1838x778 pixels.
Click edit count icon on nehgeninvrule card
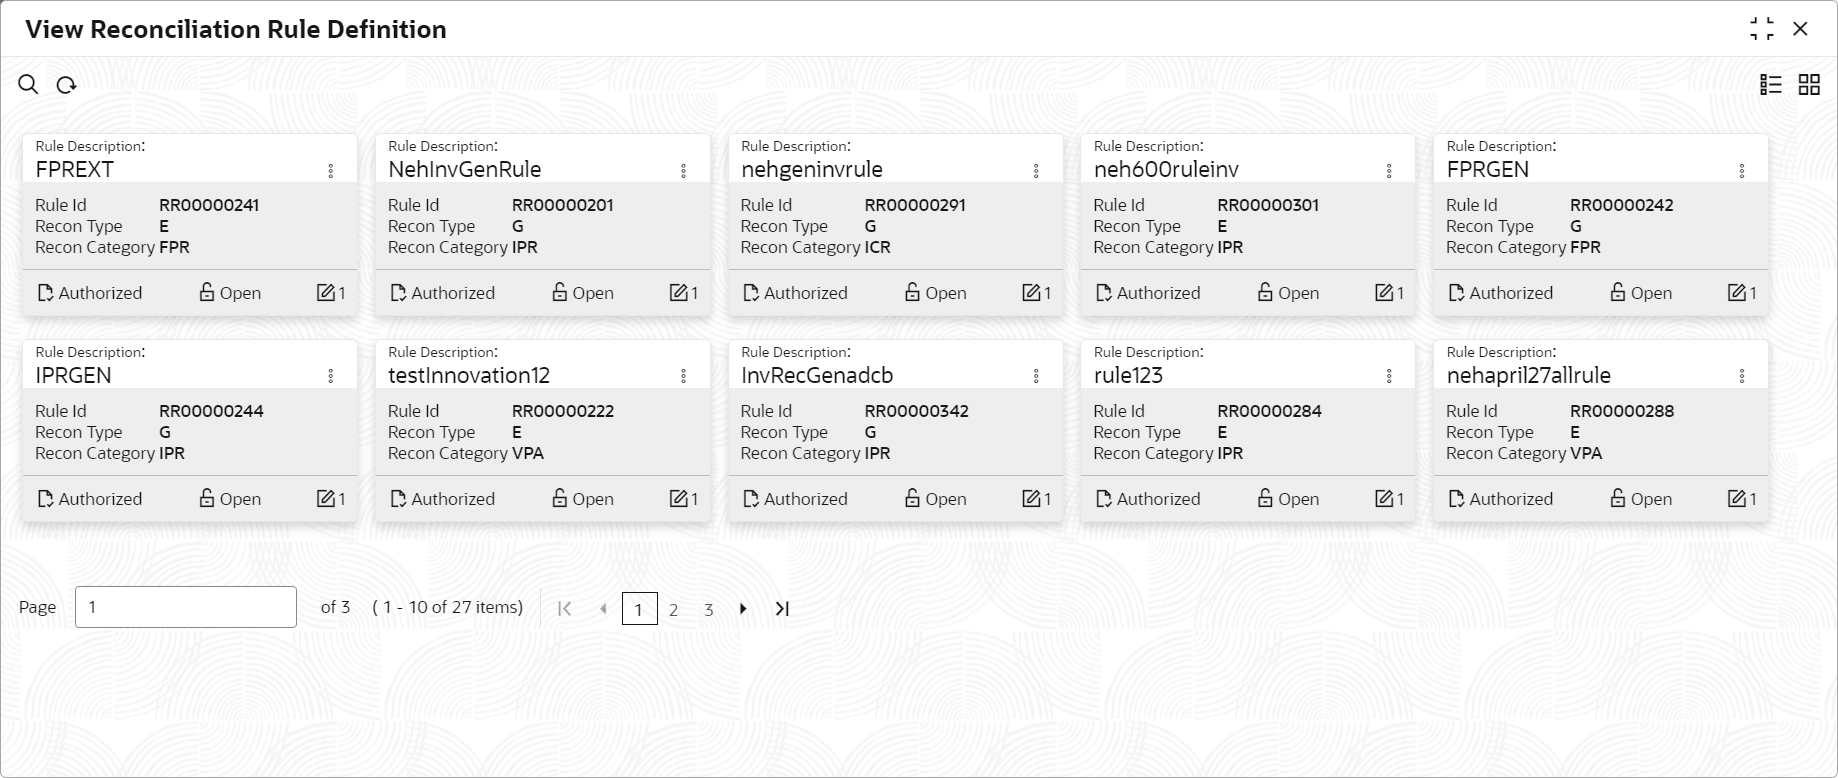point(1031,293)
